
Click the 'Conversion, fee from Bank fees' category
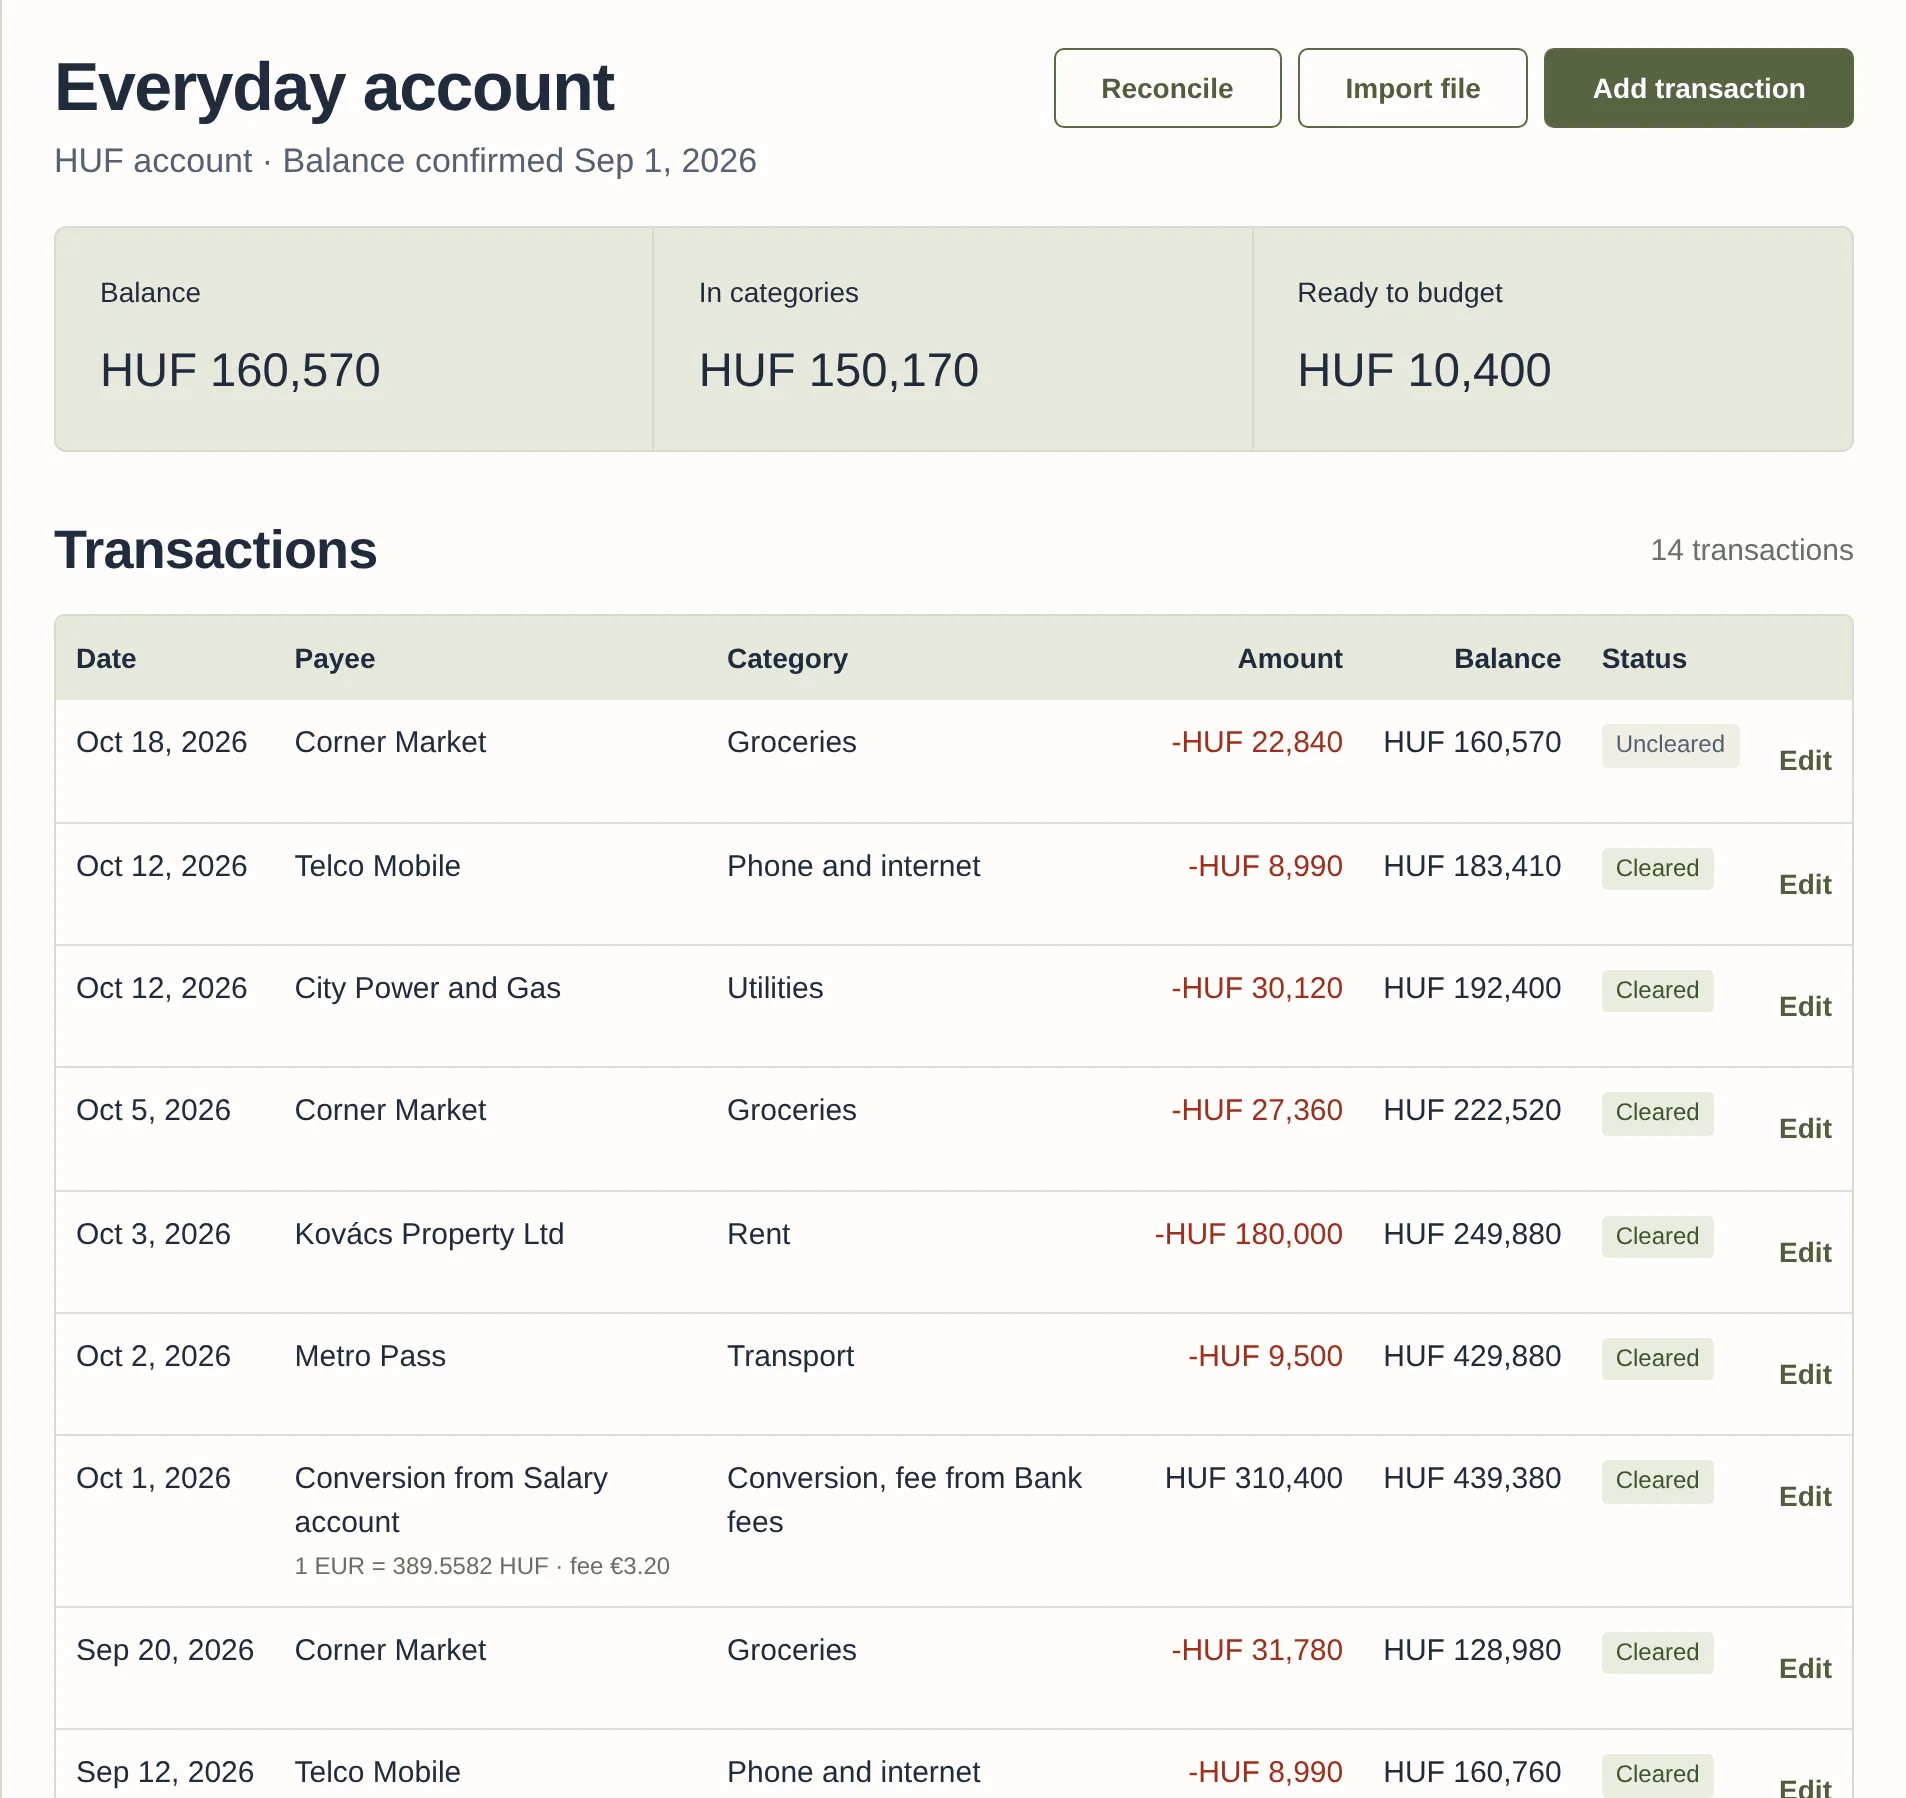point(904,1500)
